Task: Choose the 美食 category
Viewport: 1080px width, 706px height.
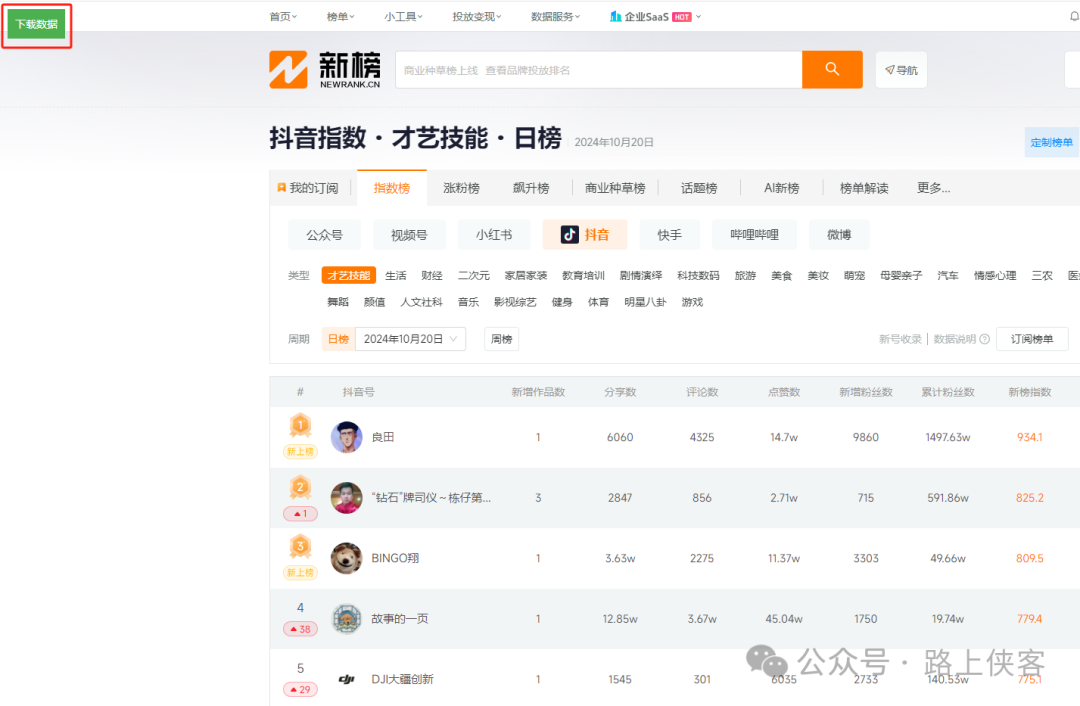Action: click(782, 276)
